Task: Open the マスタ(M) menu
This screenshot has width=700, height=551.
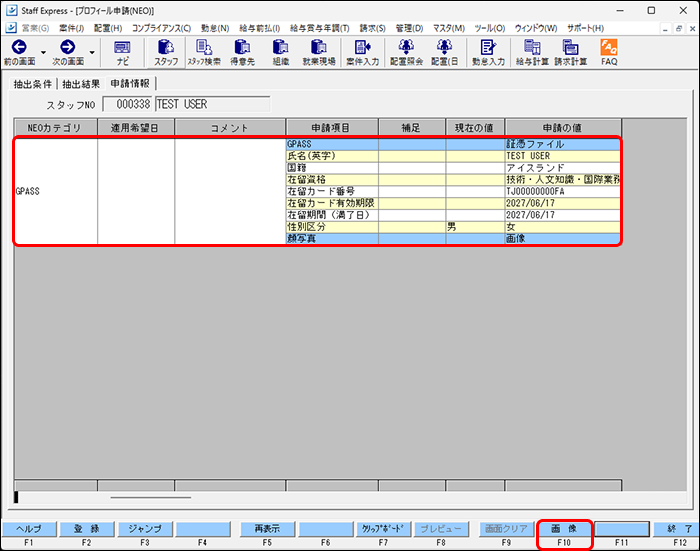Action: click(x=449, y=28)
